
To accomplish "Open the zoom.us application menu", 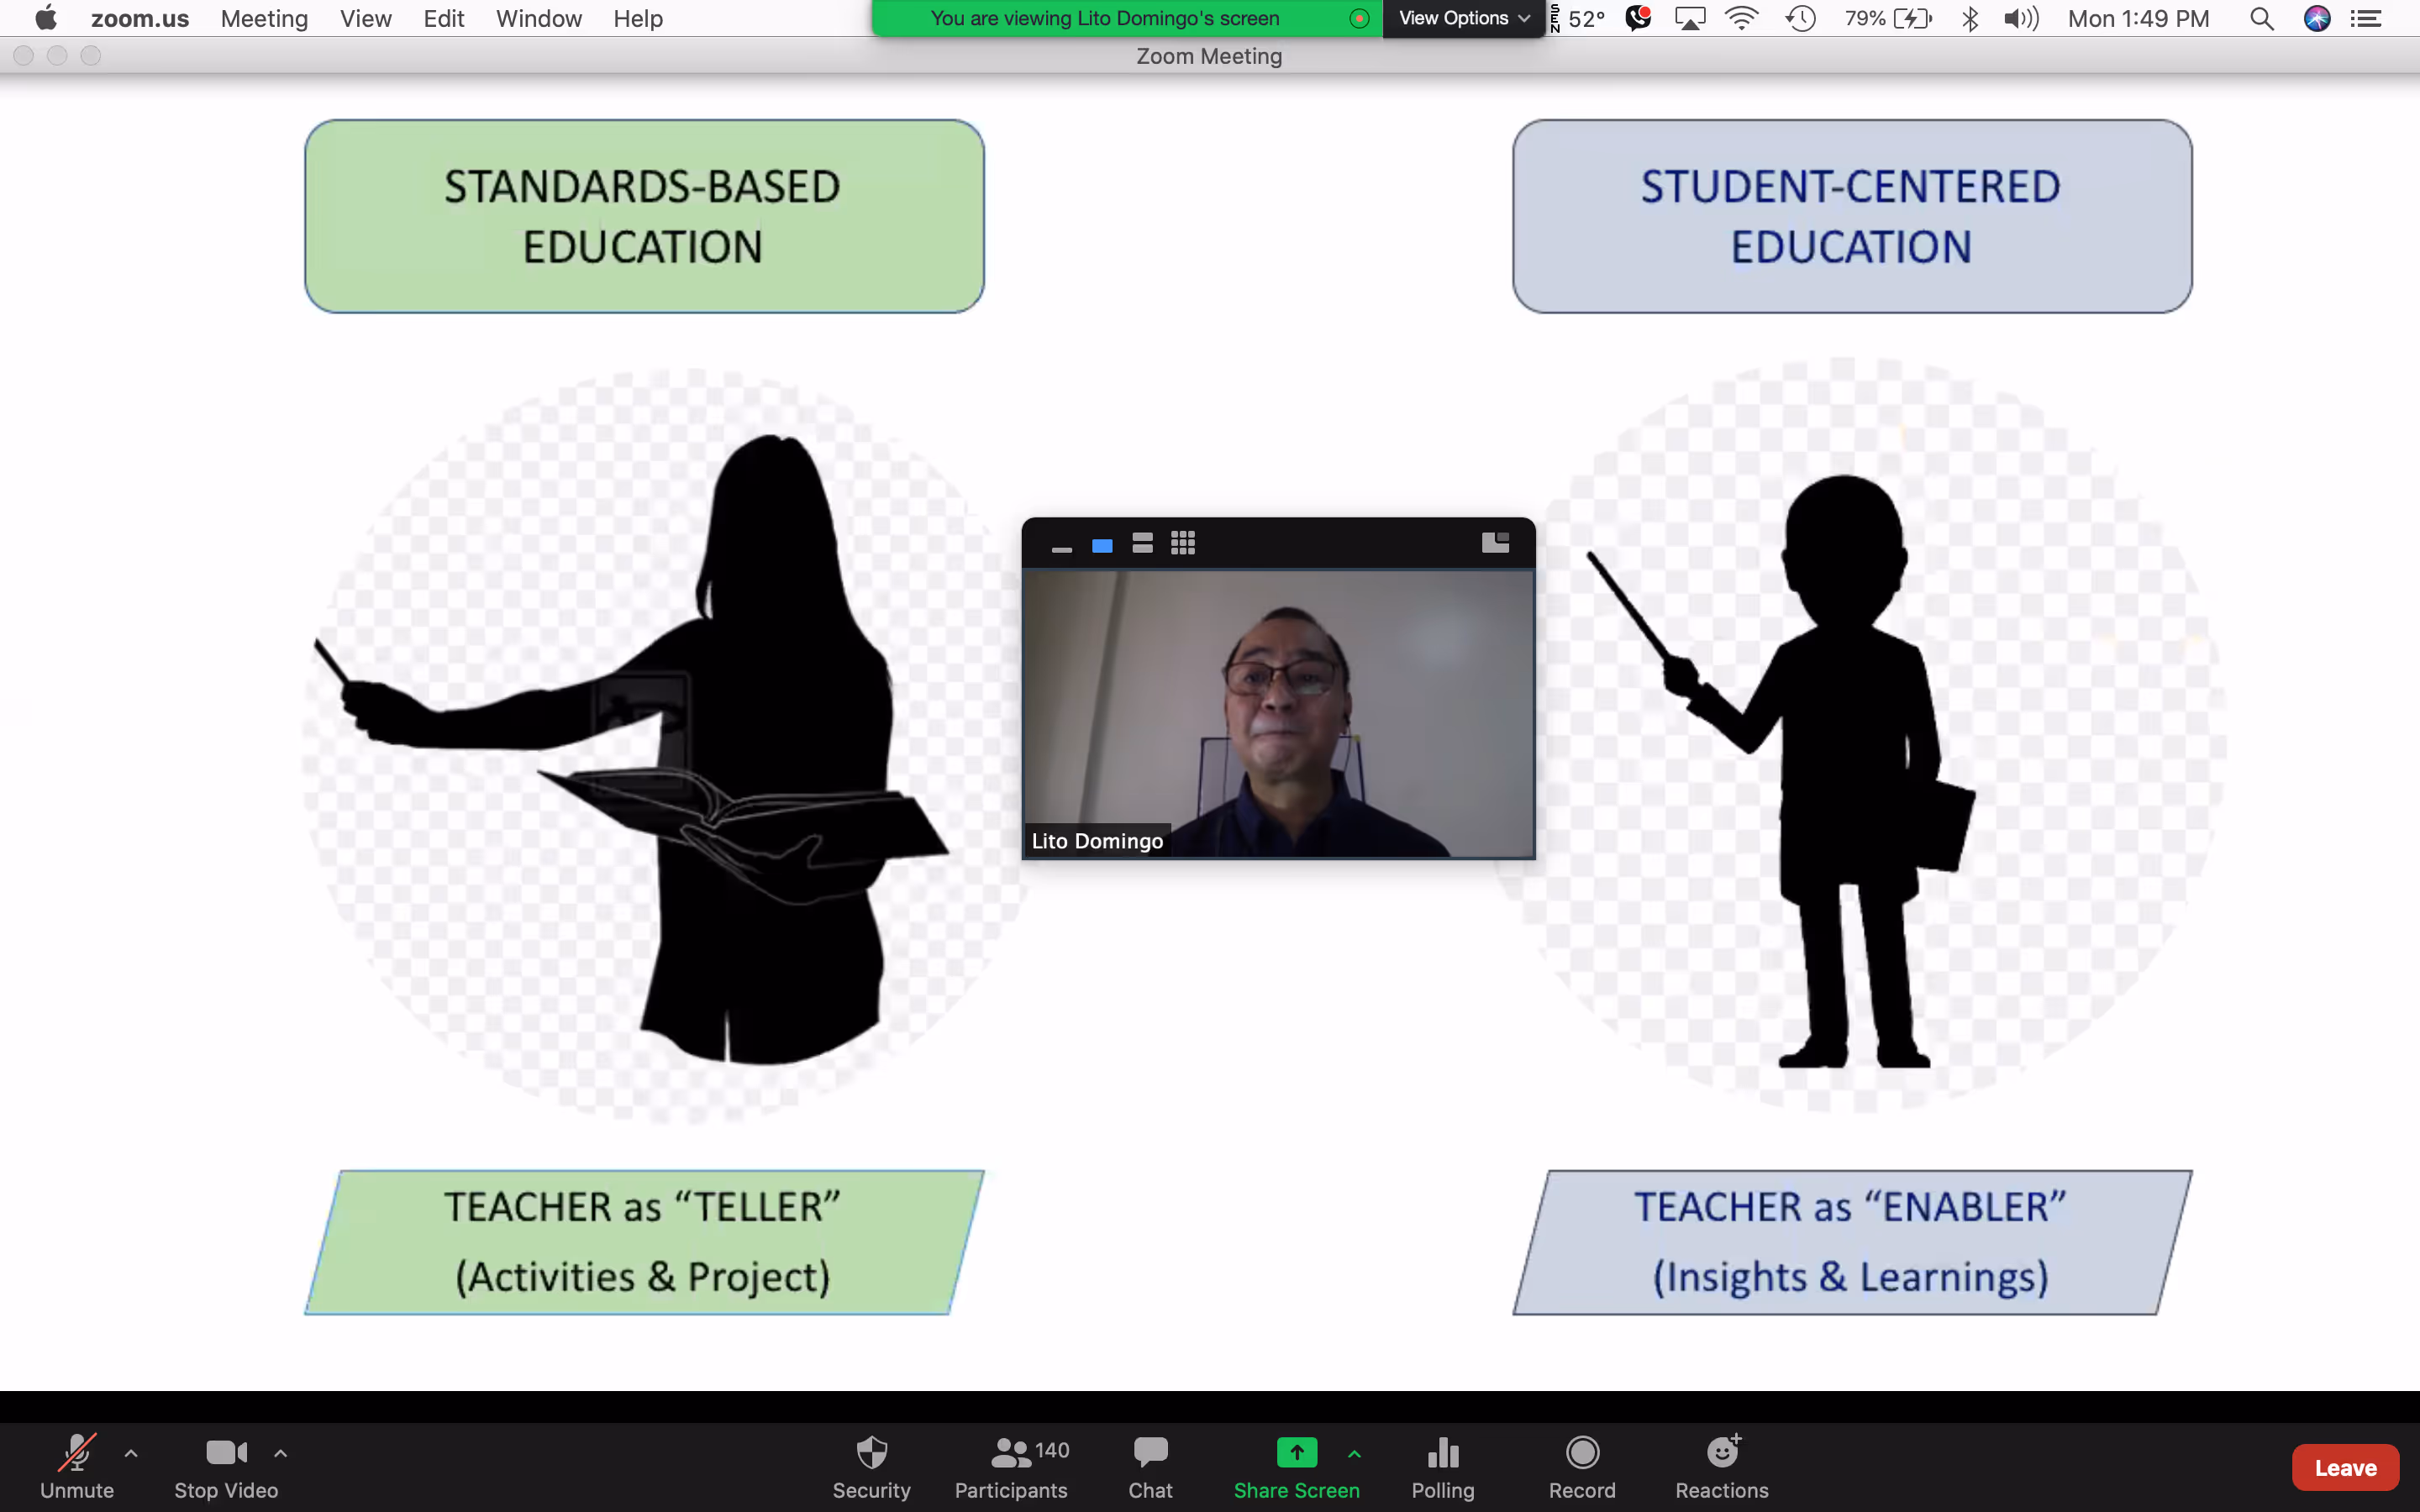I will click(x=140, y=18).
